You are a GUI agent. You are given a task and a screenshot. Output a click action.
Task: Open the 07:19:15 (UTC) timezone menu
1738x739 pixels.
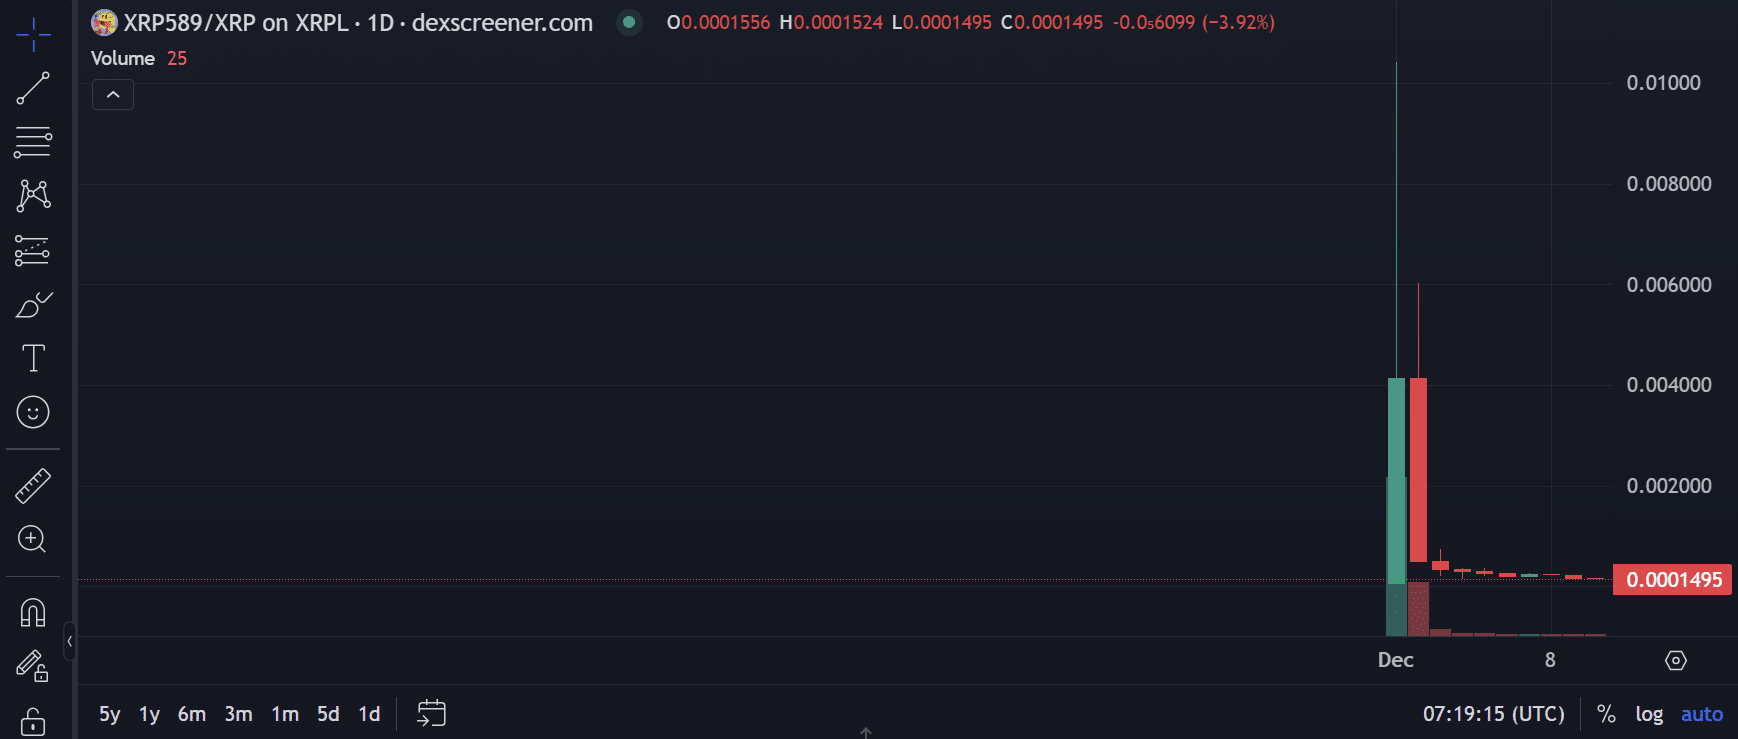[1493, 714]
